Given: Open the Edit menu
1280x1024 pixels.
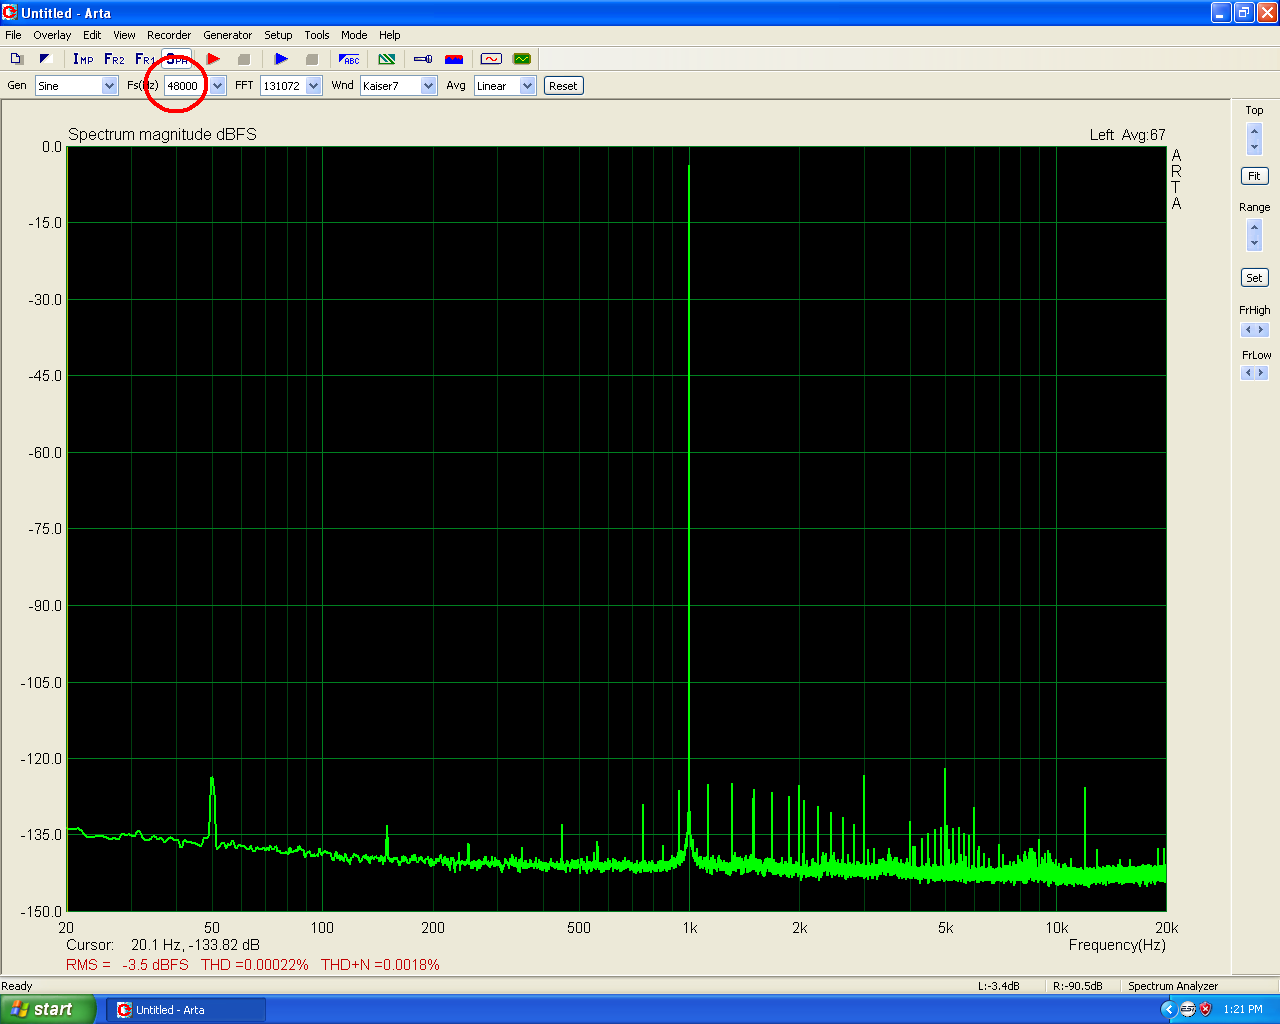Looking at the screenshot, I should click(x=92, y=35).
